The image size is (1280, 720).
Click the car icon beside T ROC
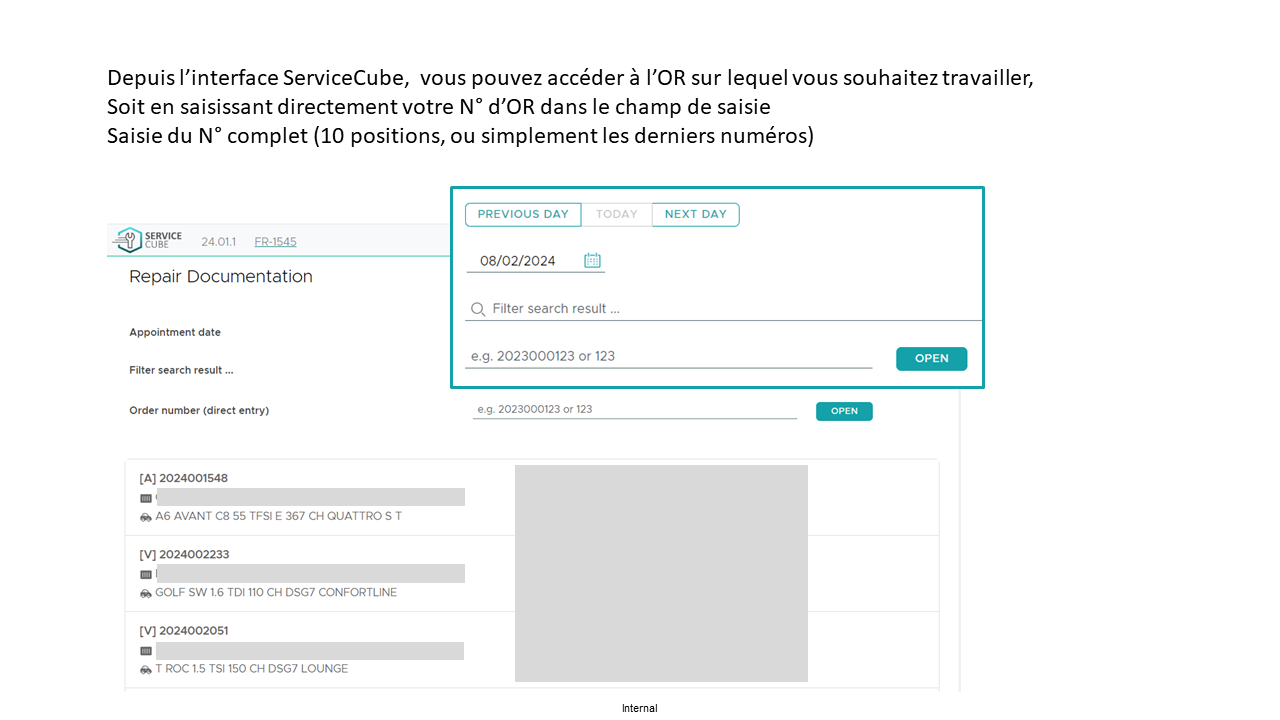[146, 670]
